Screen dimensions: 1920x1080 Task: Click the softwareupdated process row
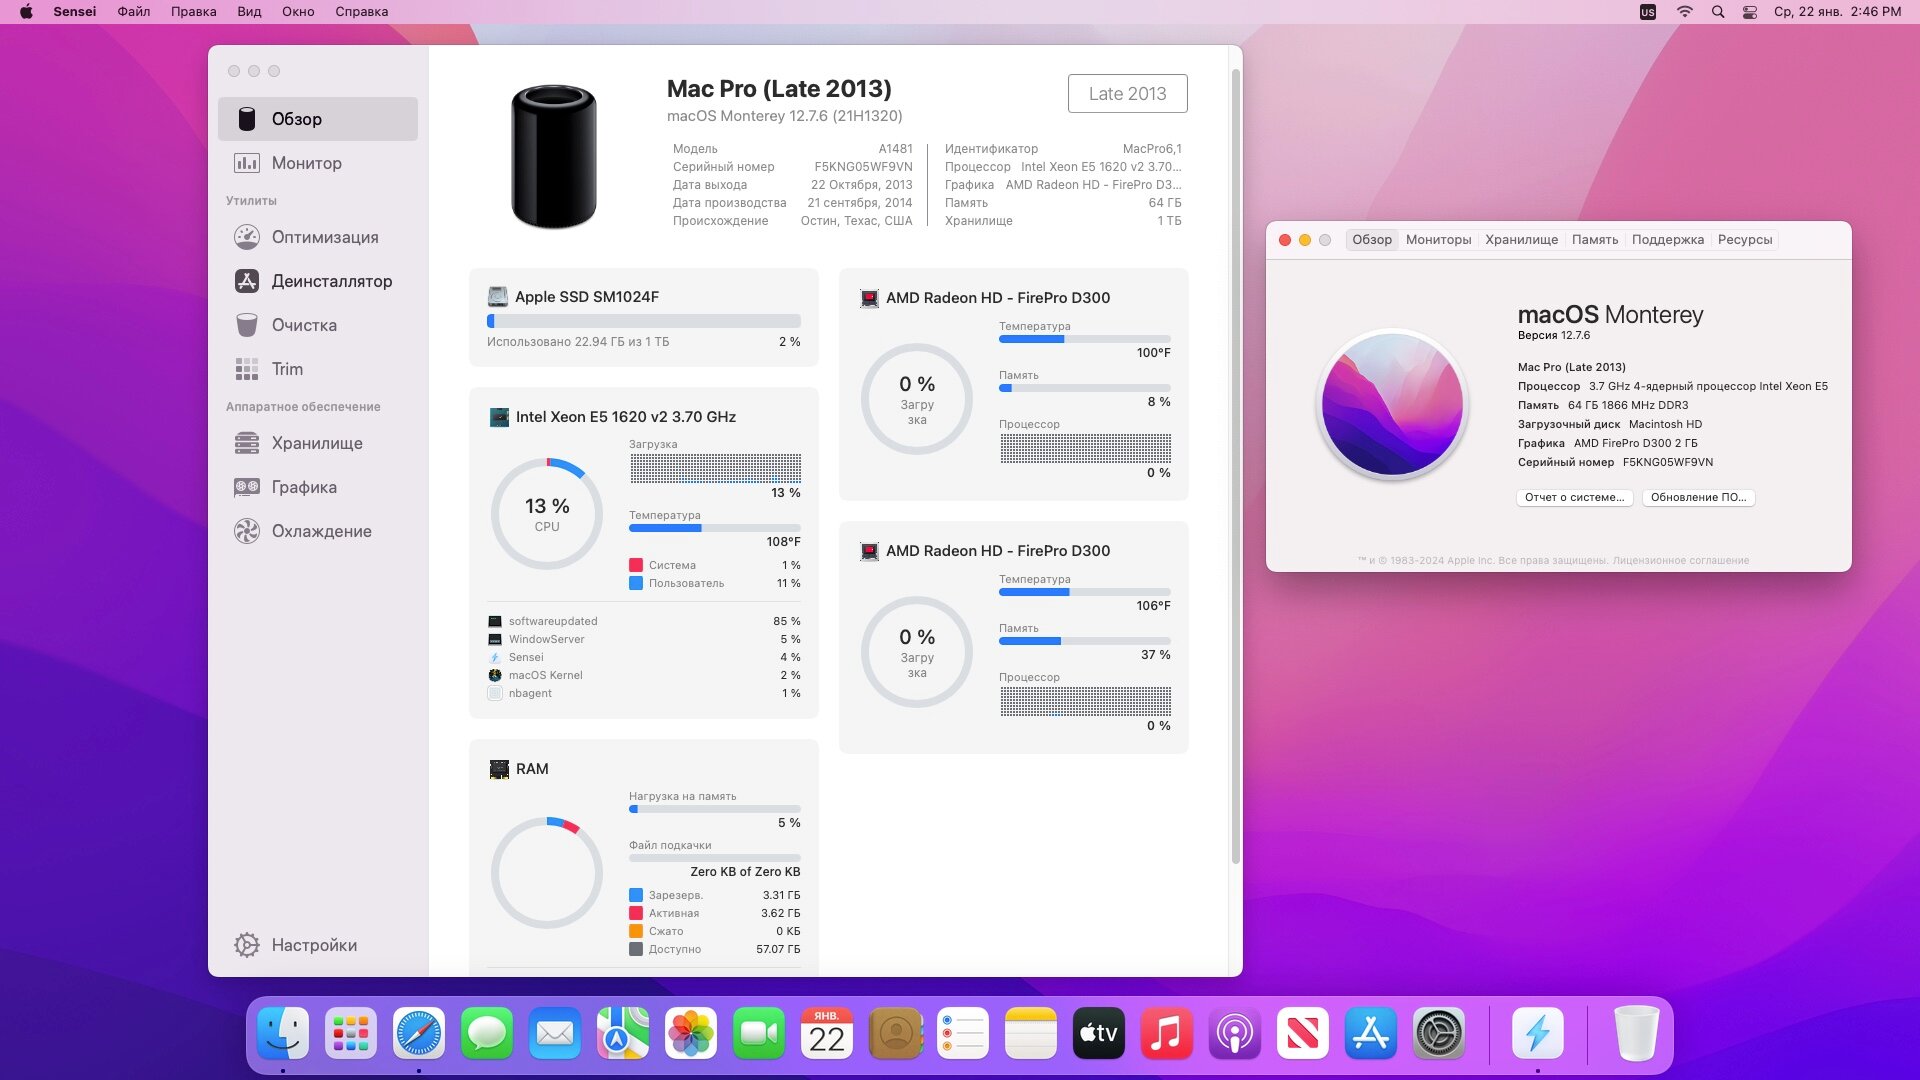point(644,621)
